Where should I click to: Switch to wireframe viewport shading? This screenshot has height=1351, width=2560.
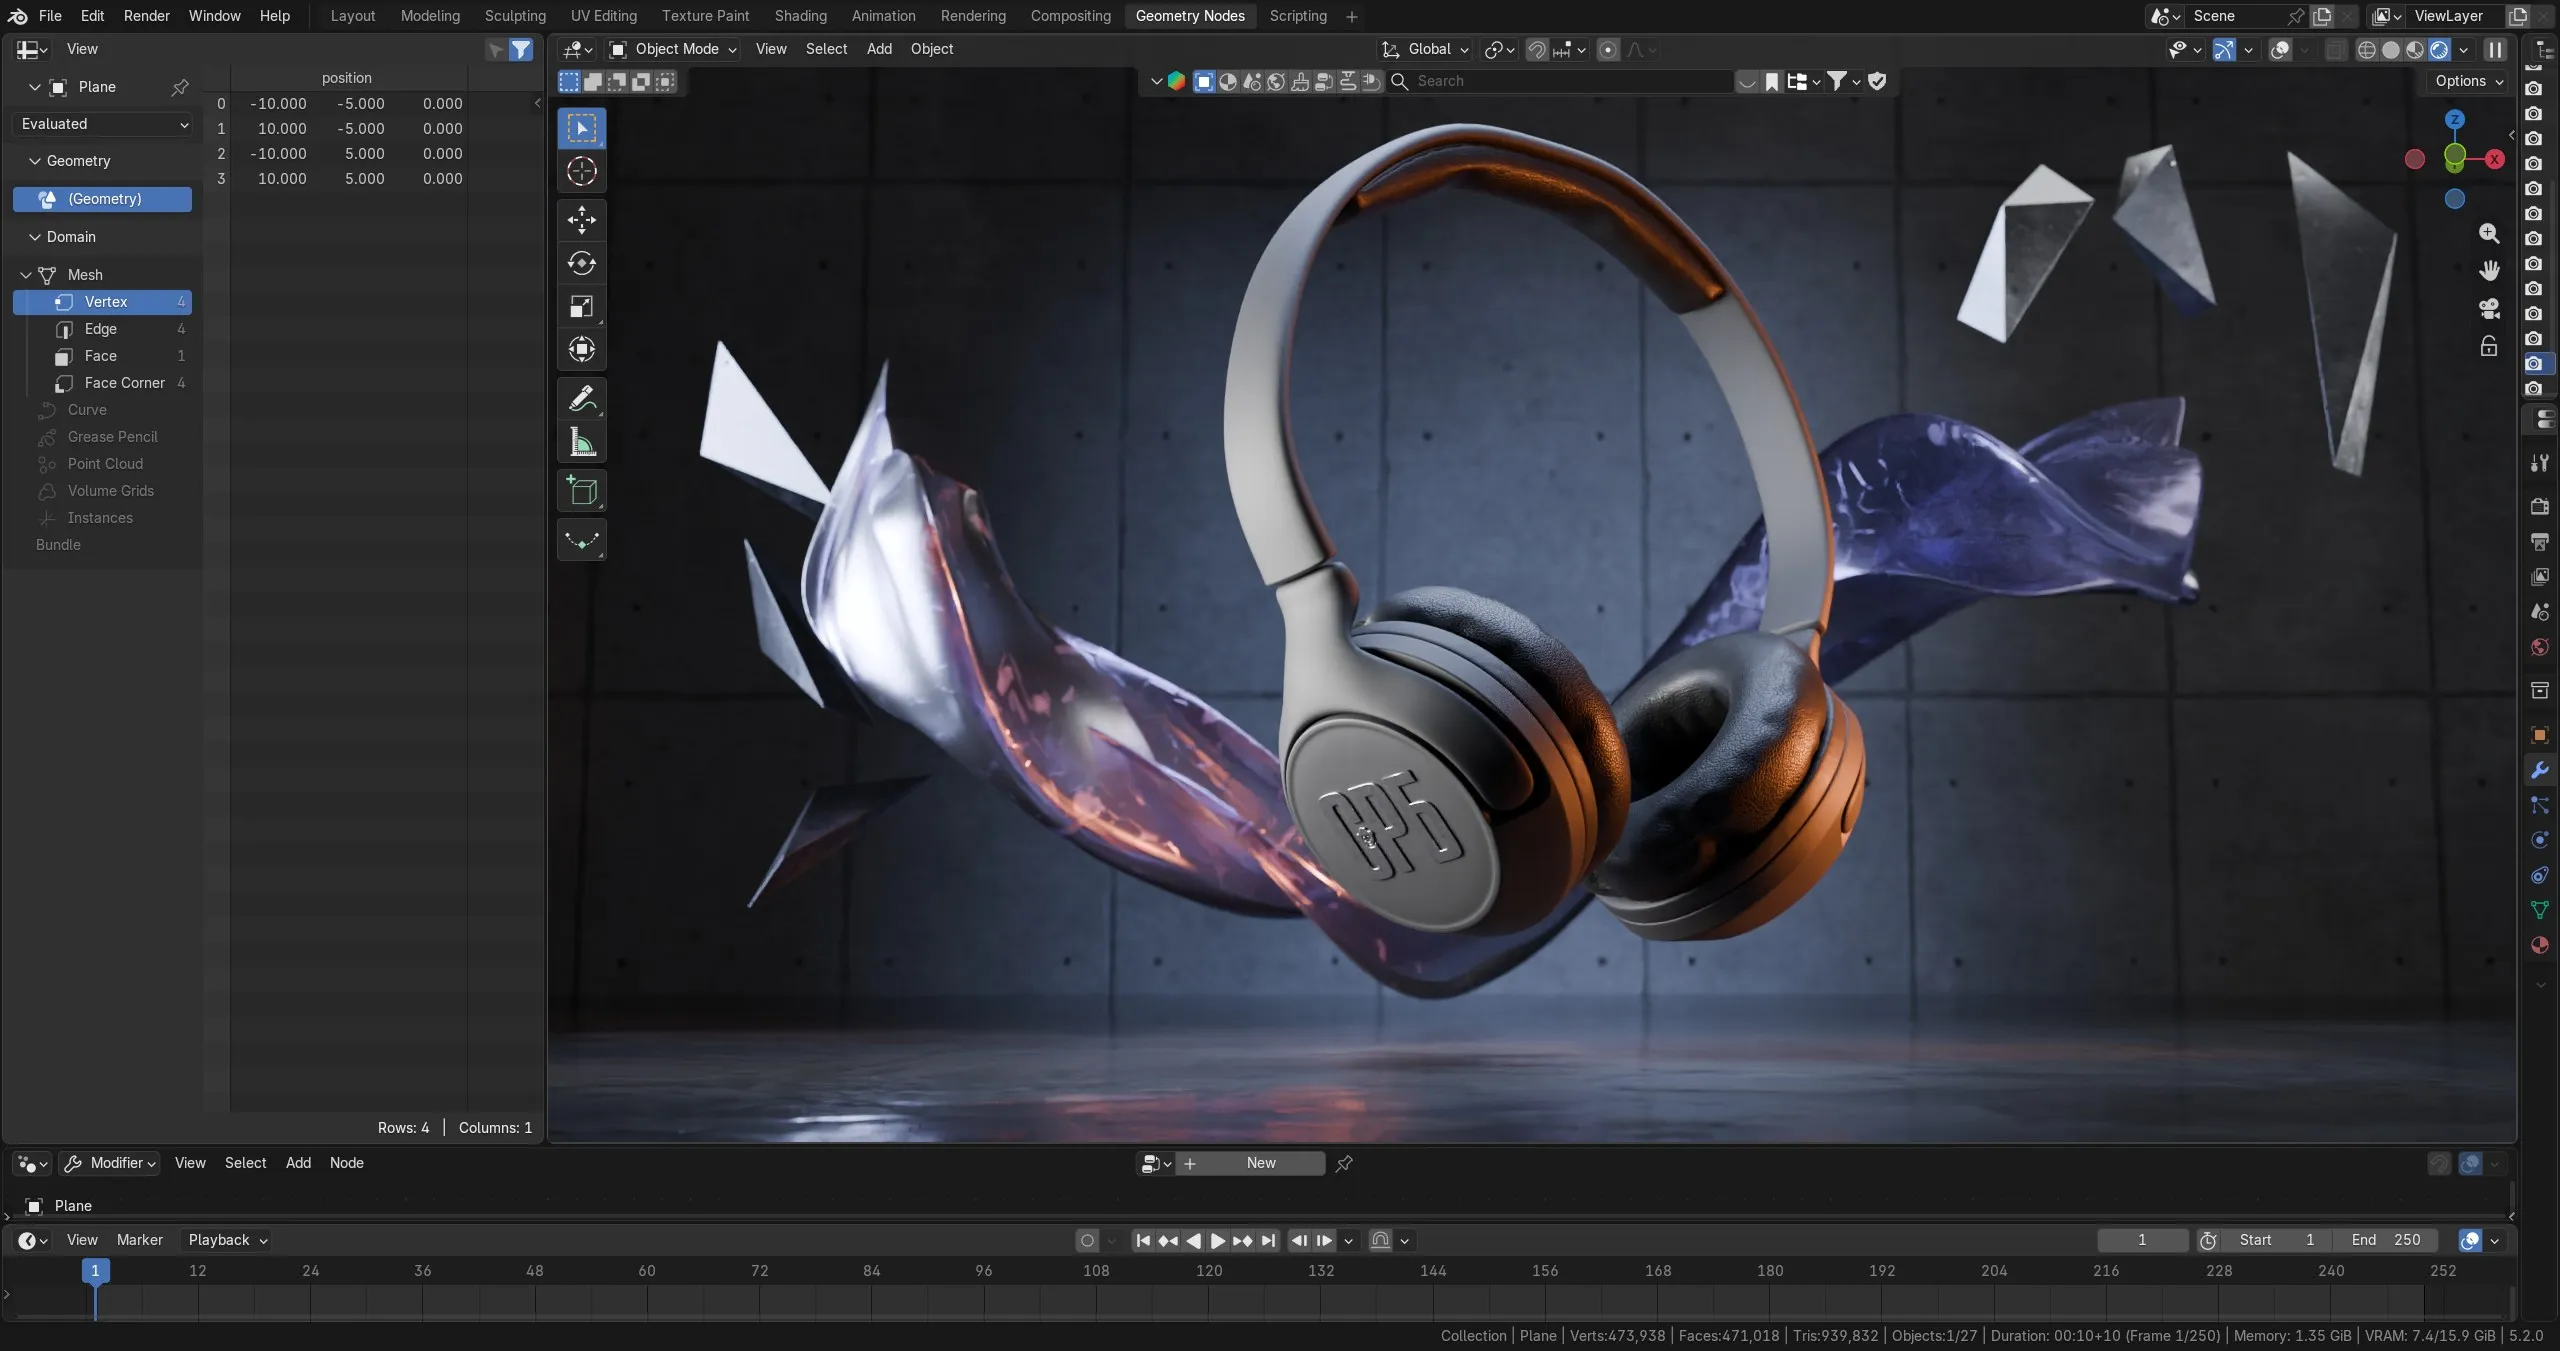pyautogui.click(x=2366, y=49)
